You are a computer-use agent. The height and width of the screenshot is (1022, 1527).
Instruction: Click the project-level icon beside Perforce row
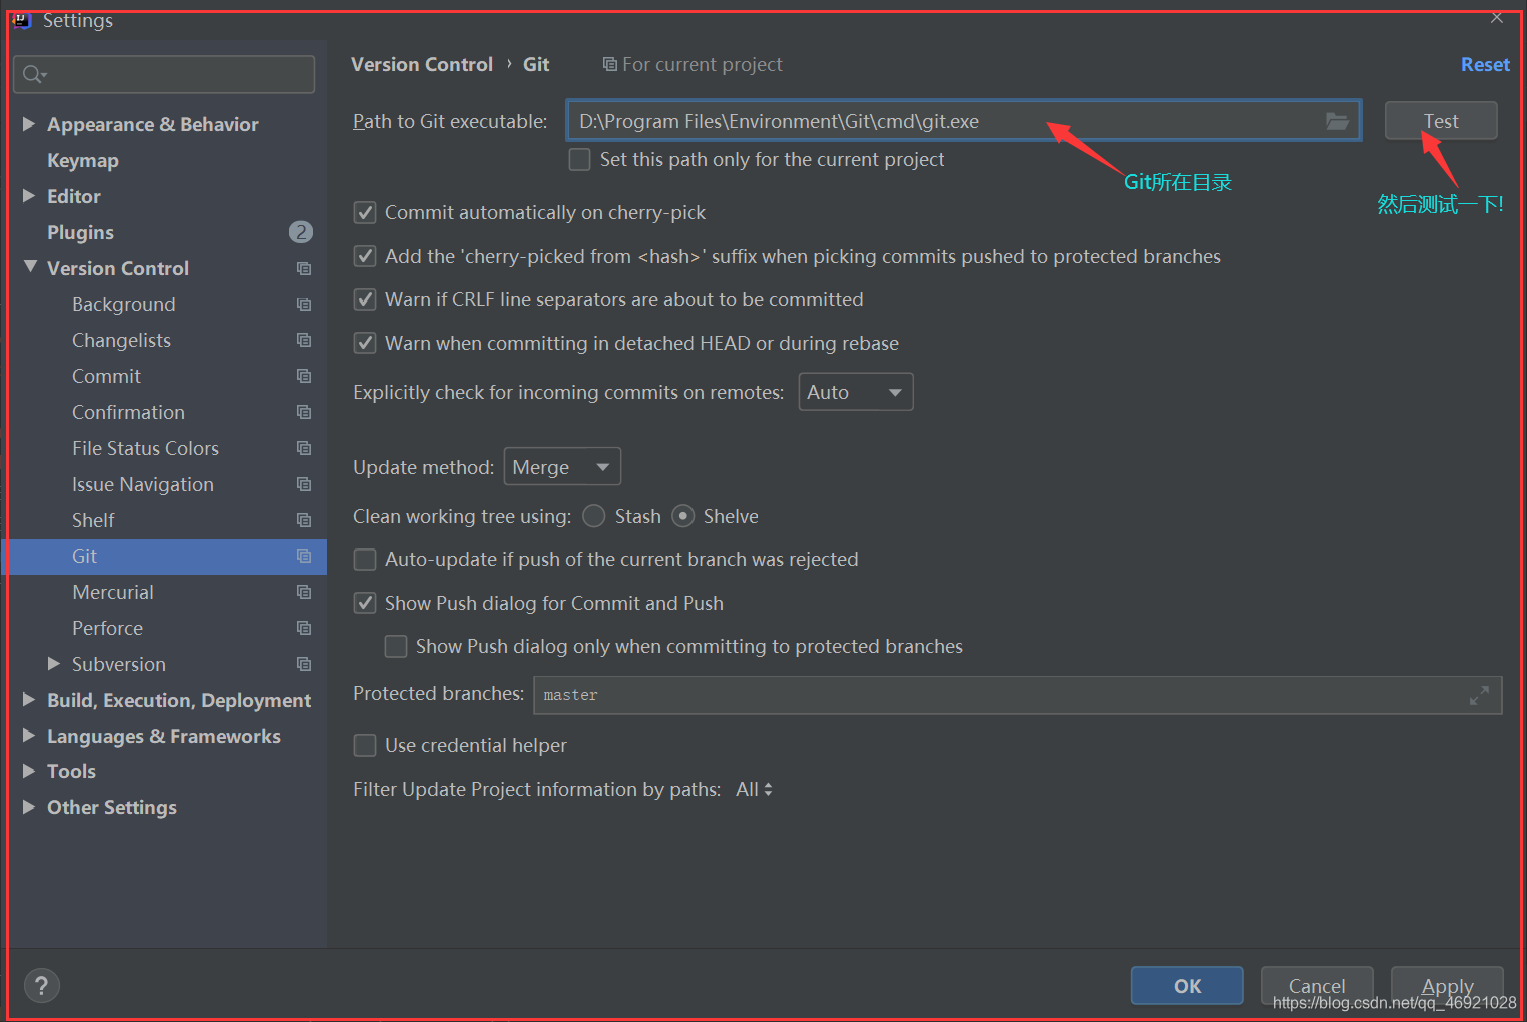[x=304, y=628]
